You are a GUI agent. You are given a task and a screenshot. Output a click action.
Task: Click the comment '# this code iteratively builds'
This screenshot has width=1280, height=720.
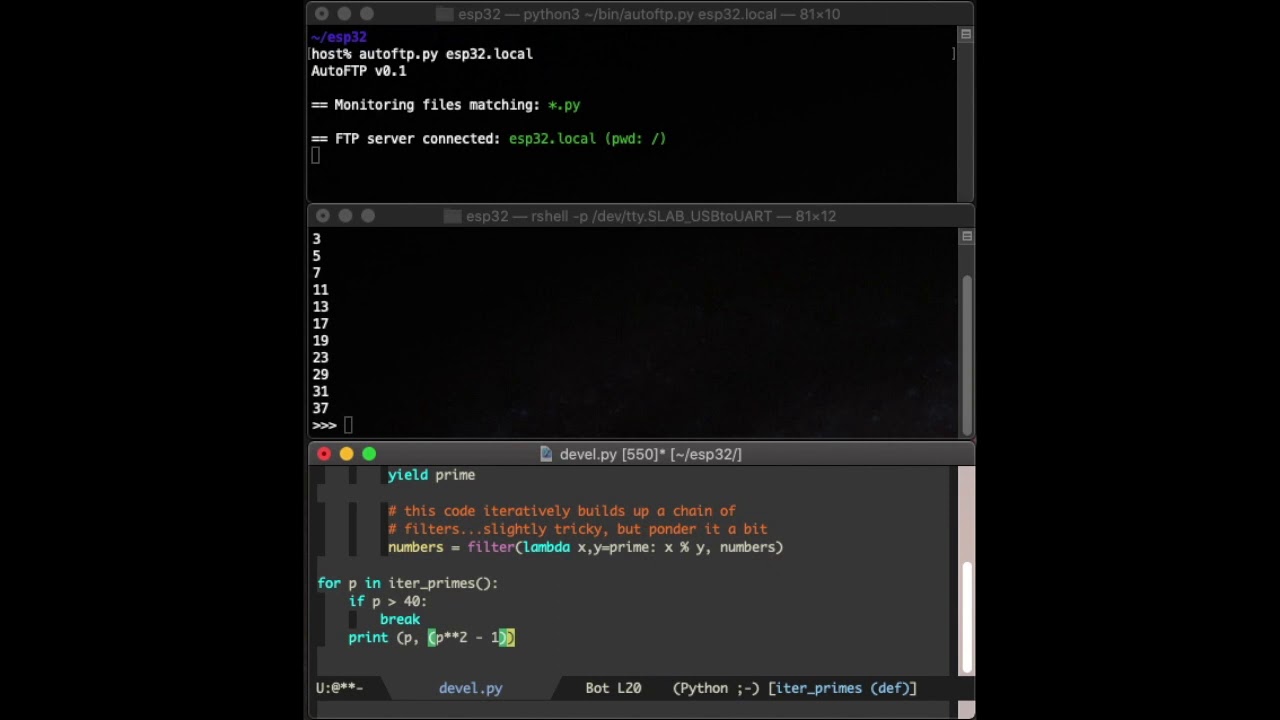[x=561, y=511]
